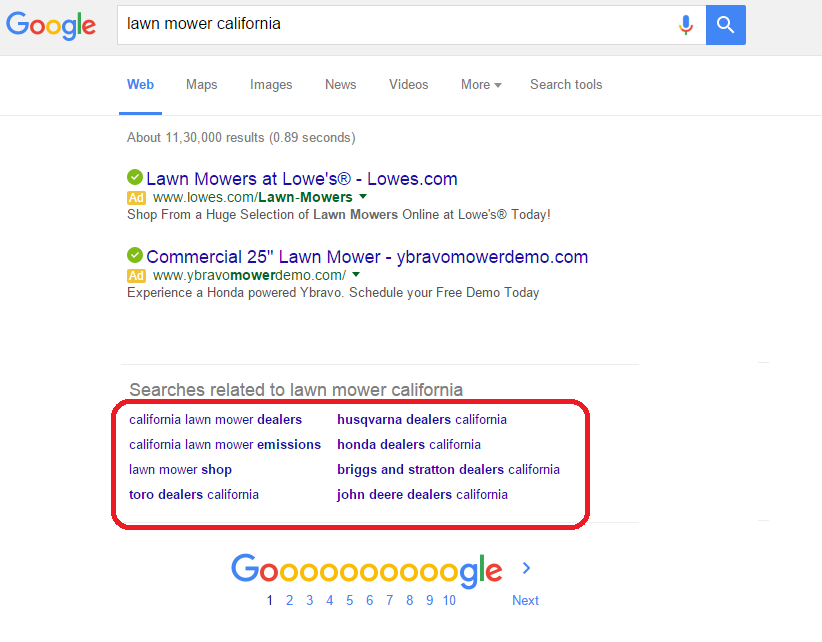Go to results page 3
The image size is (822, 642).
(309, 601)
